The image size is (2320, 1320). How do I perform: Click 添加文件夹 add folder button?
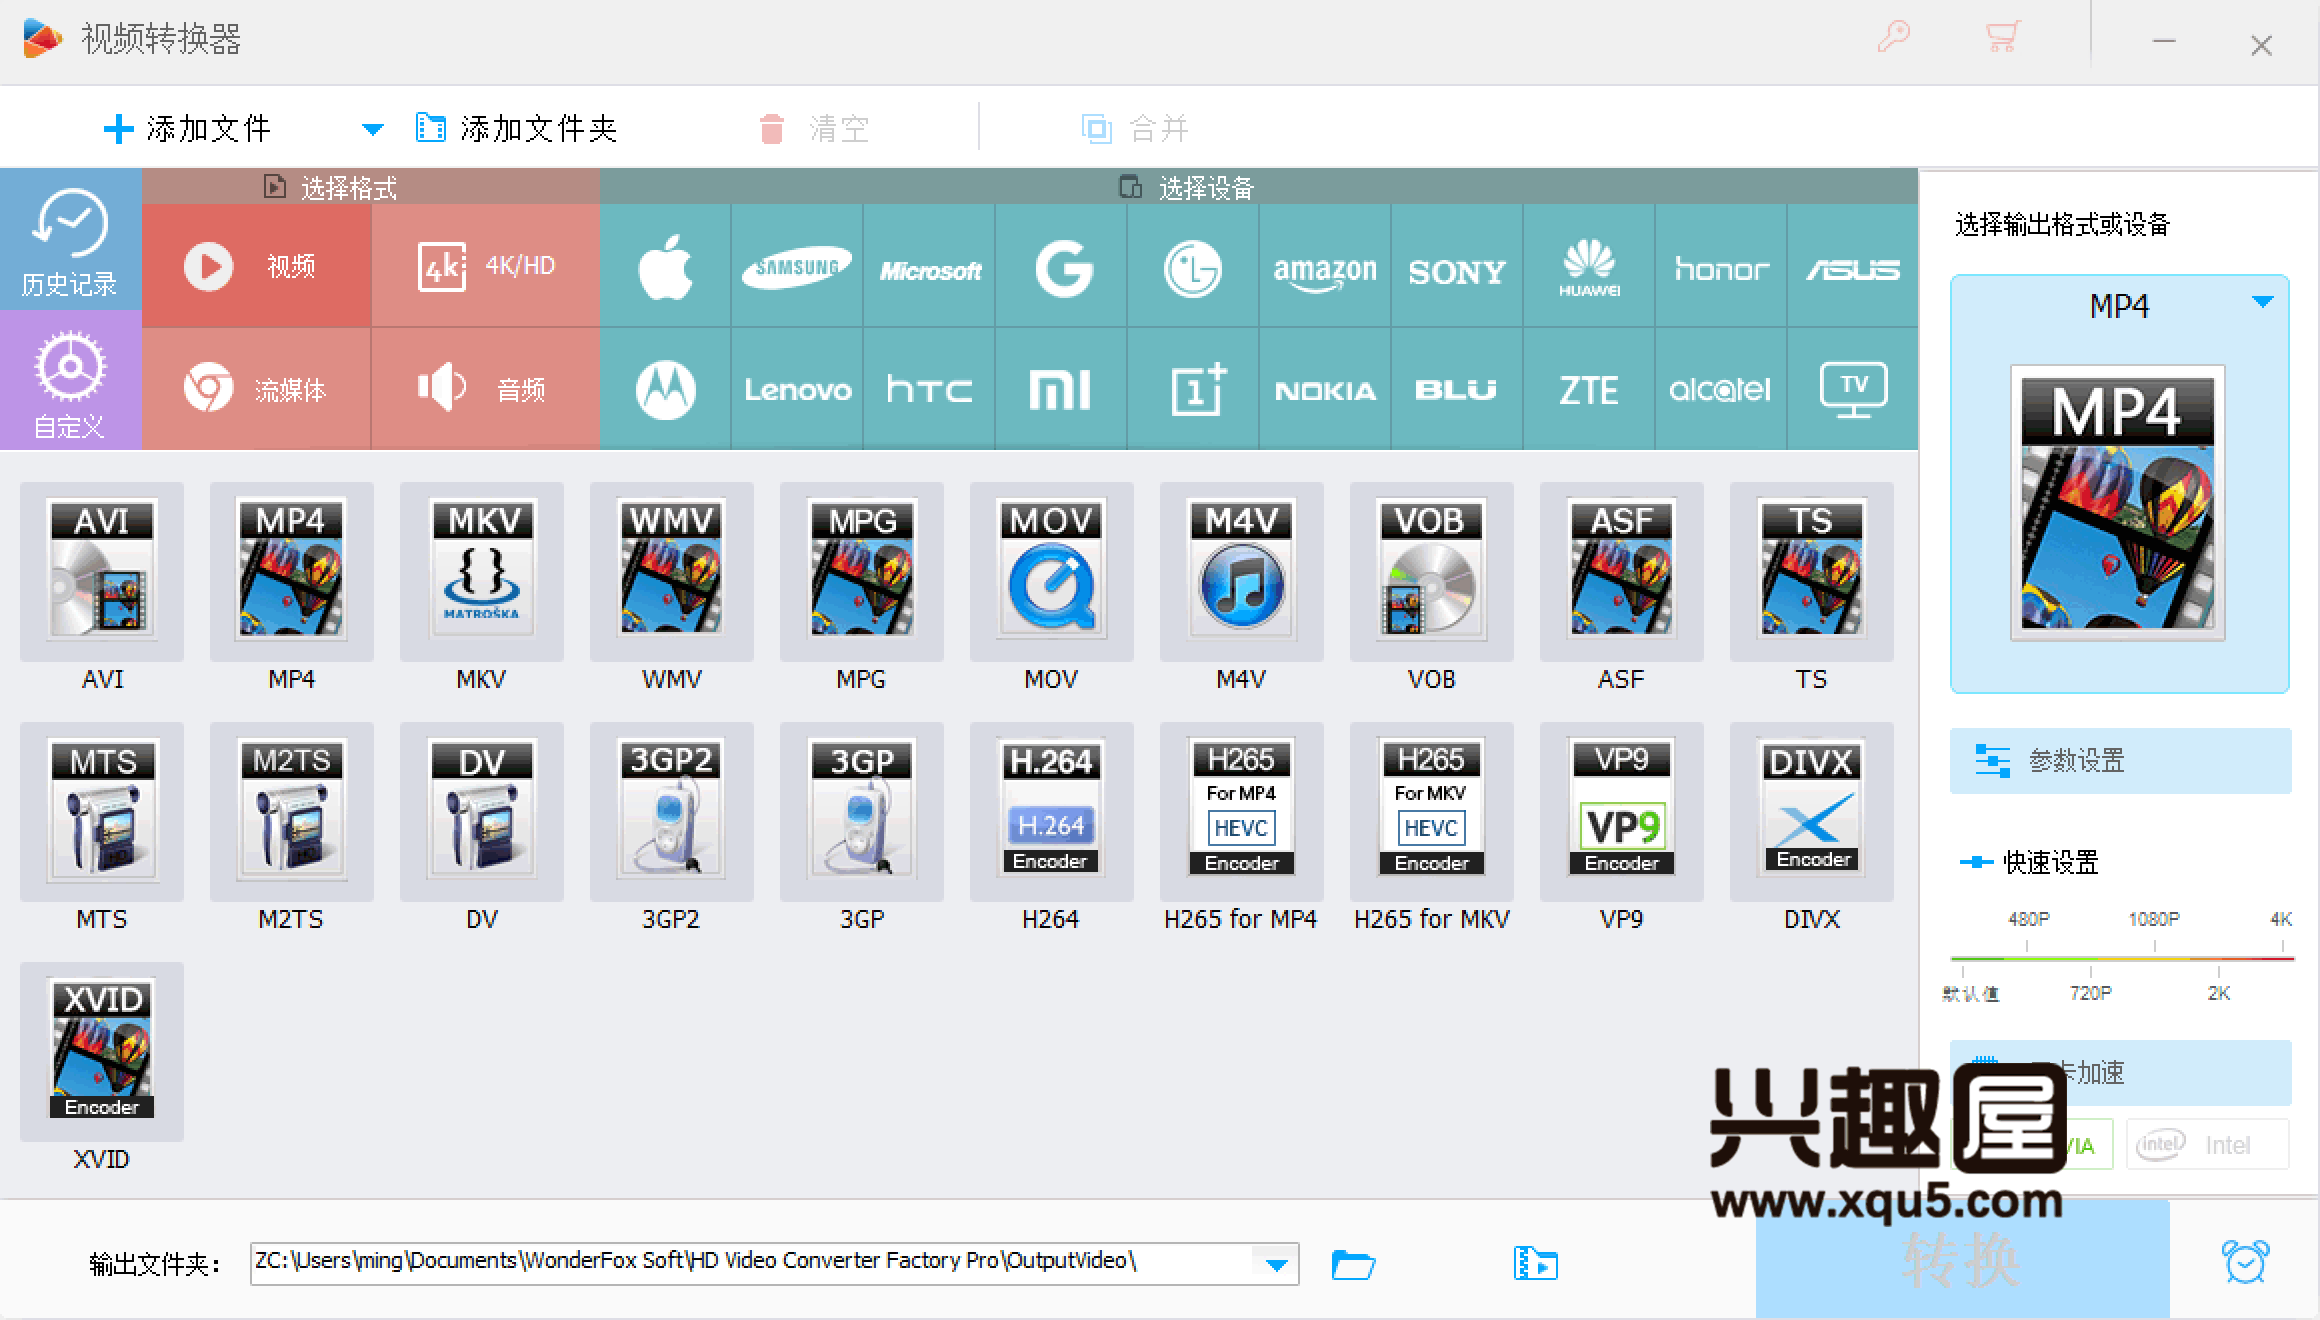[516, 128]
